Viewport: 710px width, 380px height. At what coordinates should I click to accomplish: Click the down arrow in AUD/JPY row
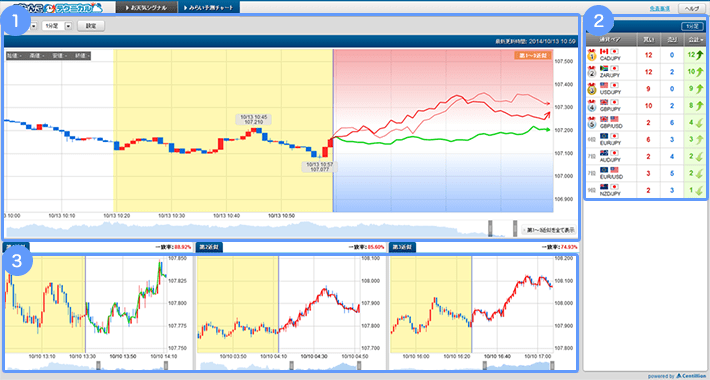(699, 156)
